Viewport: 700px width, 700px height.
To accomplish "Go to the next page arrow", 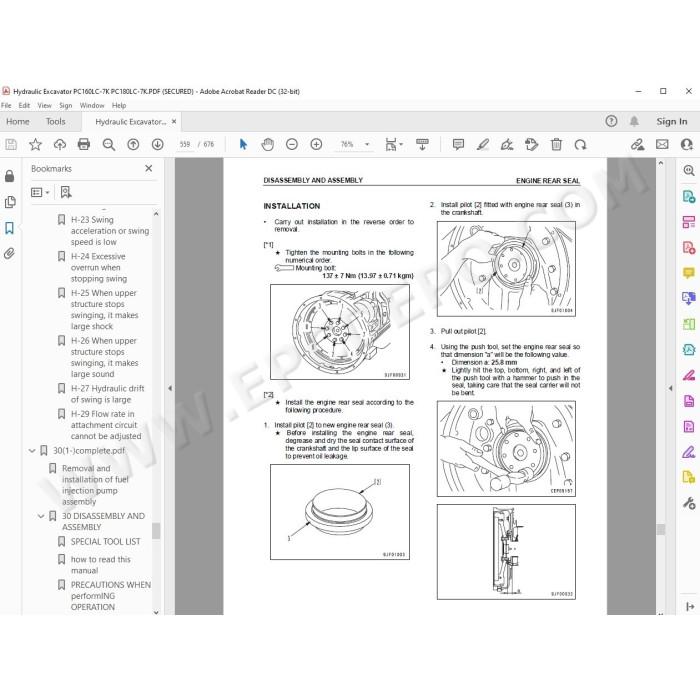I will [x=157, y=144].
